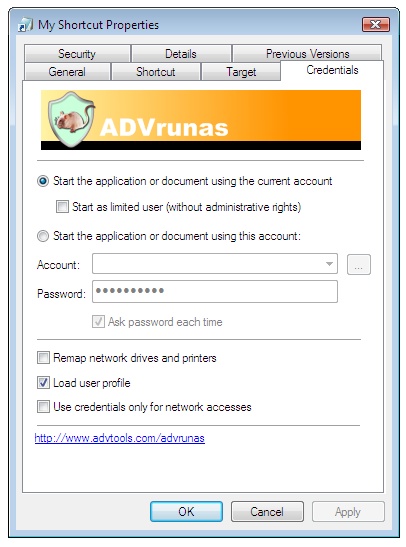The height and width of the screenshot is (547, 406).
Task: Click the ADVrunas orange banner
Action: point(201,120)
